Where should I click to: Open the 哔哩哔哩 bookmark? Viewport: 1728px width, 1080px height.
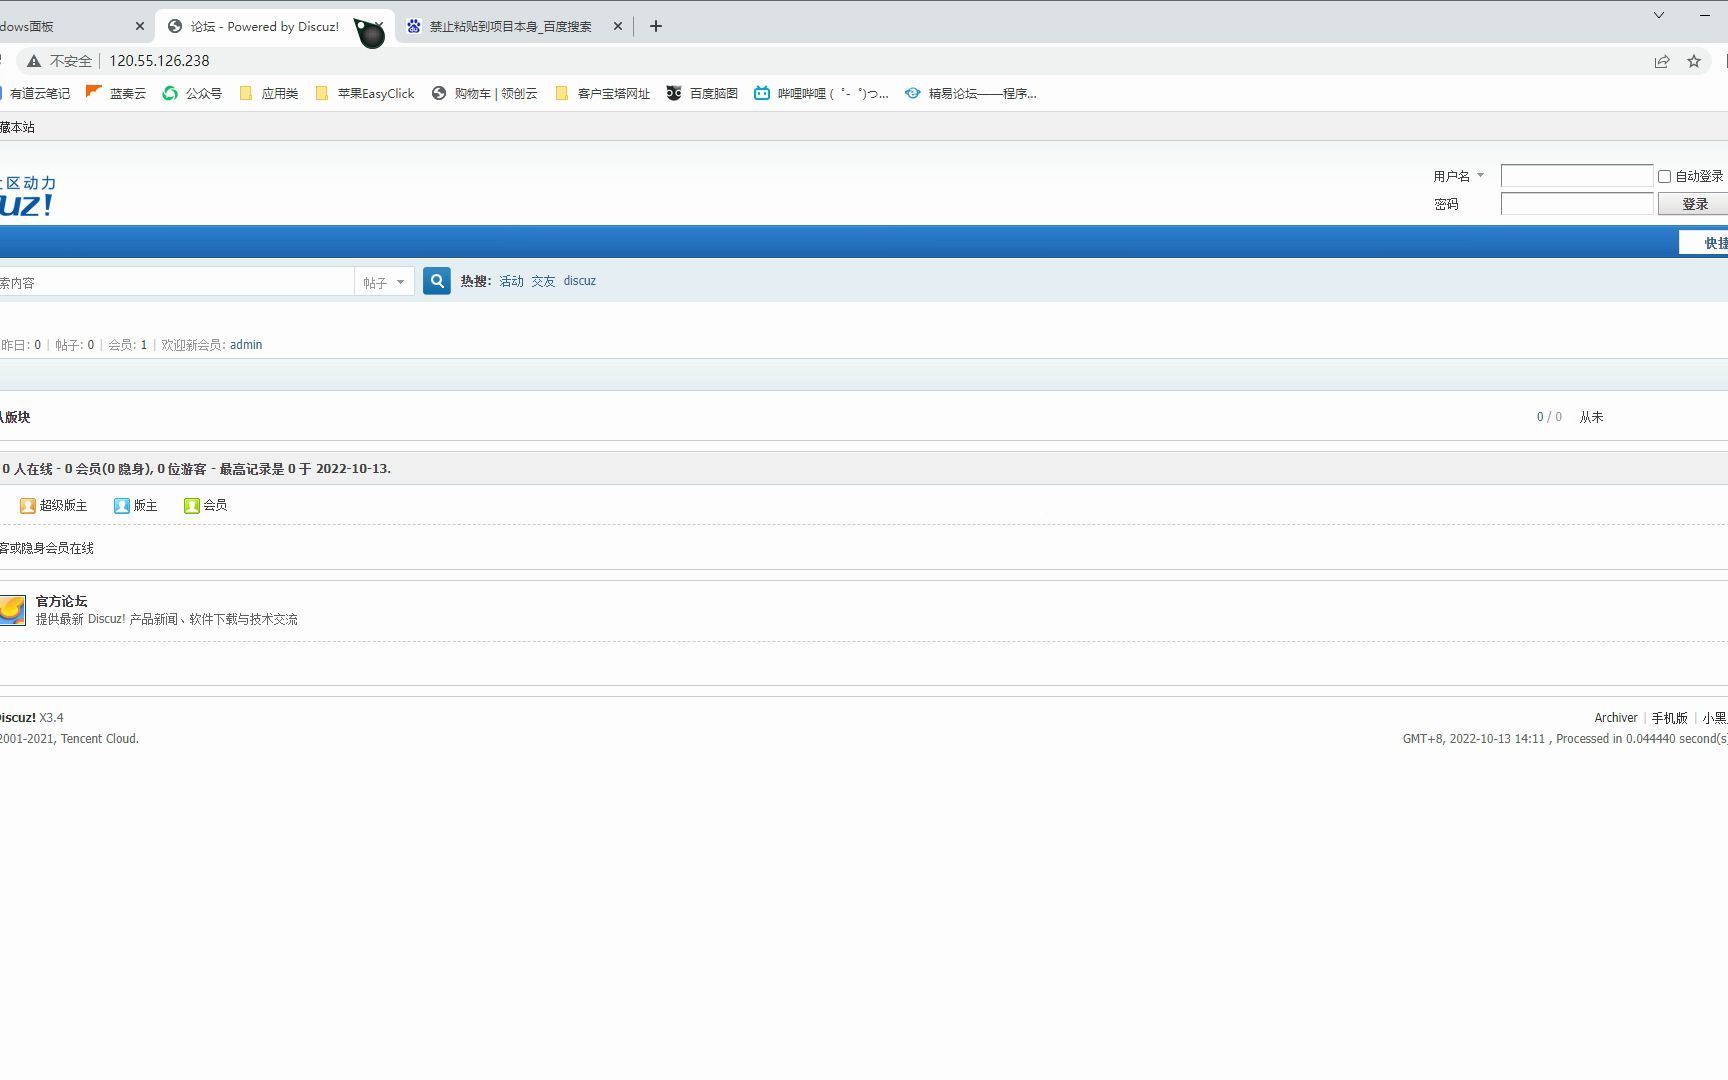pos(821,93)
